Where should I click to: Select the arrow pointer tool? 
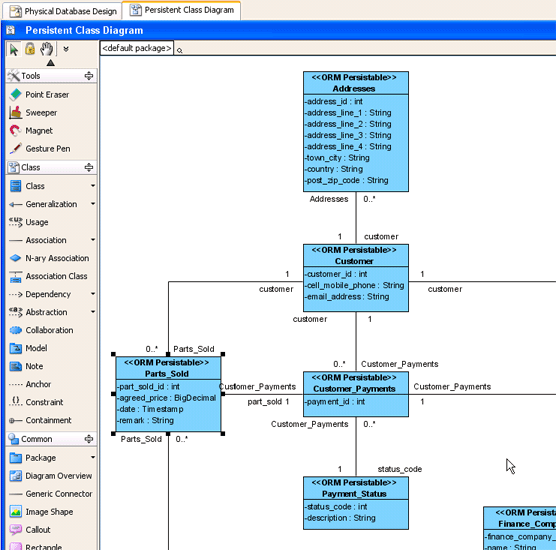tap(14, 49)
